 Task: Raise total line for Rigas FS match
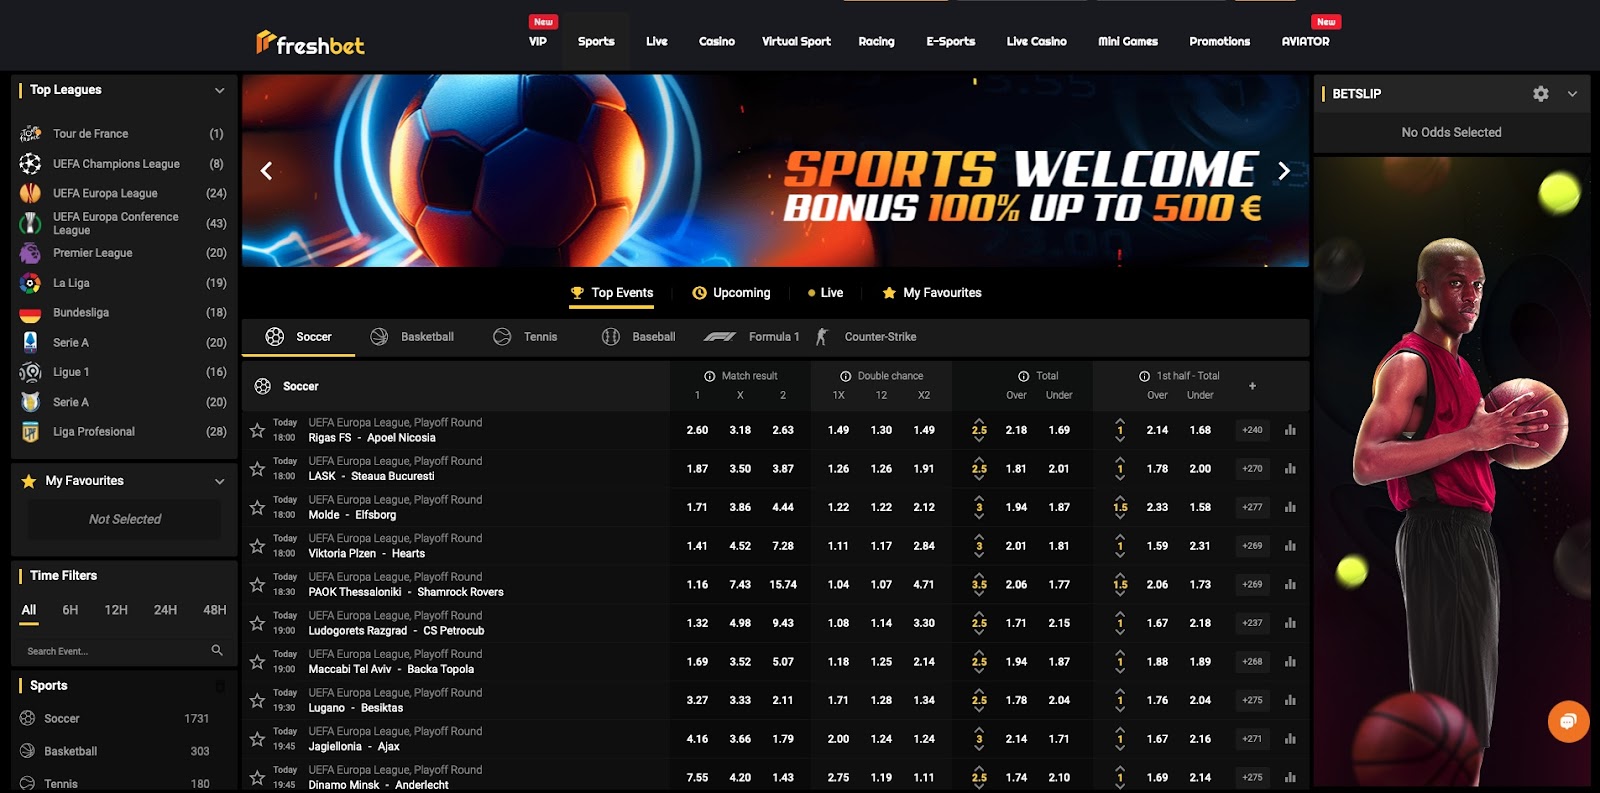(979, 421)
